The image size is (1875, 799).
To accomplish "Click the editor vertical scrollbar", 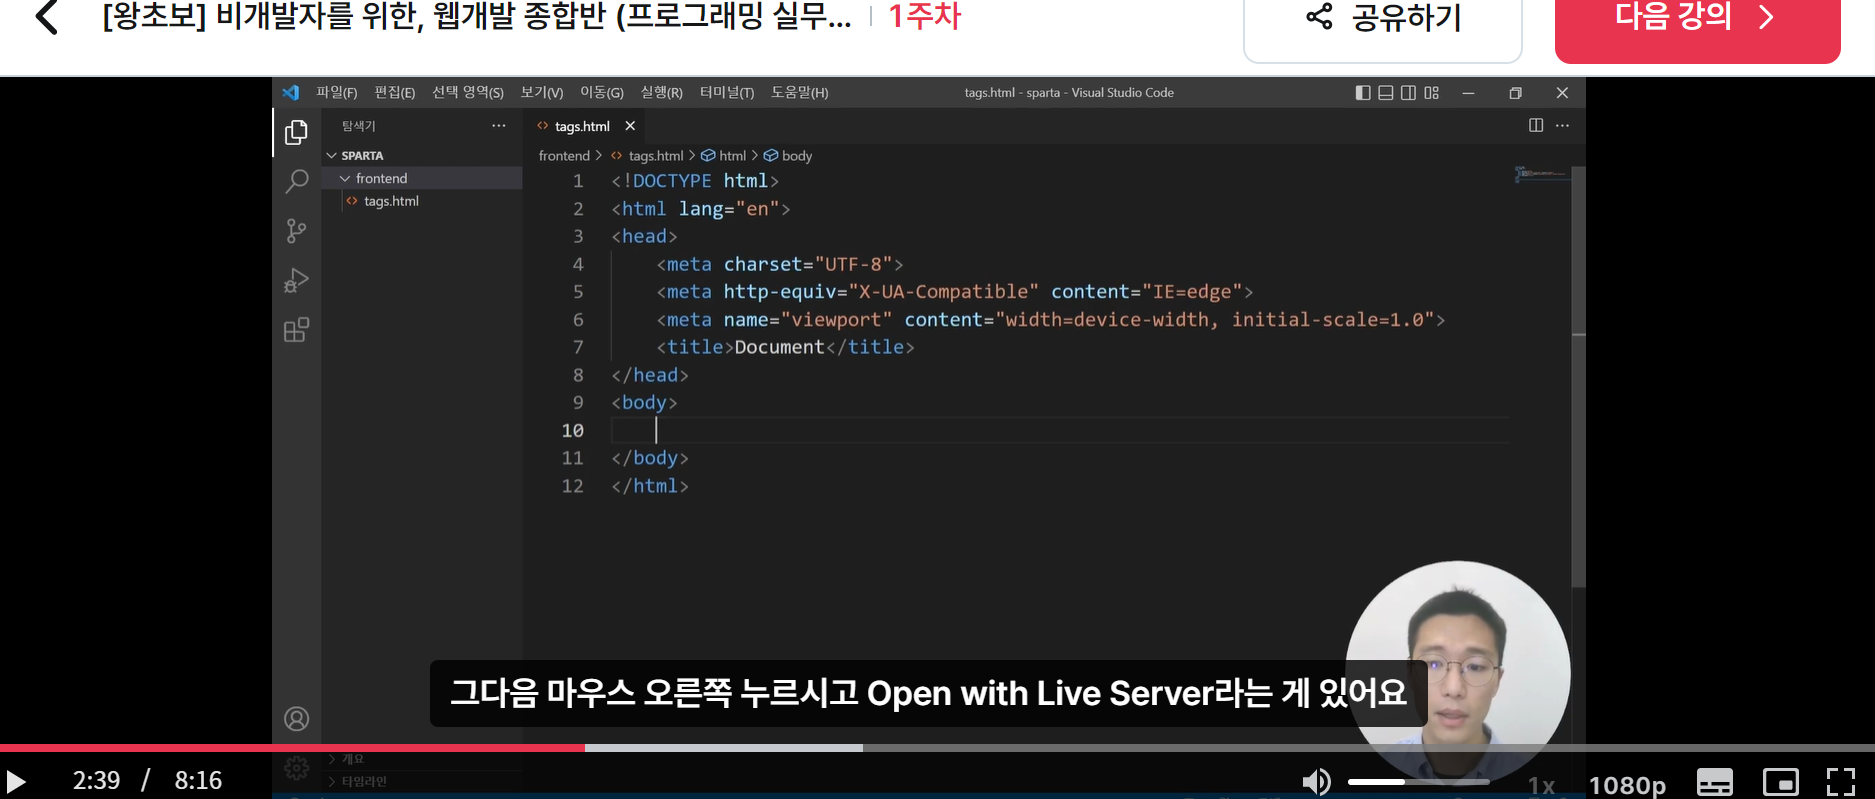I will click(1578, 376).
